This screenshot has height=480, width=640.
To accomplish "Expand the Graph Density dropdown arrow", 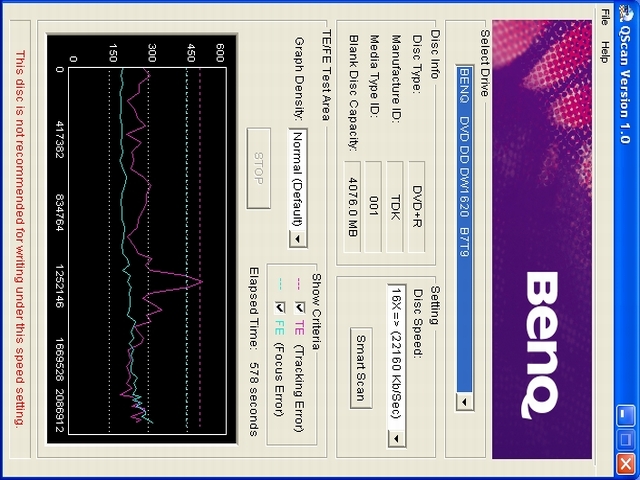I will [298, 239].
